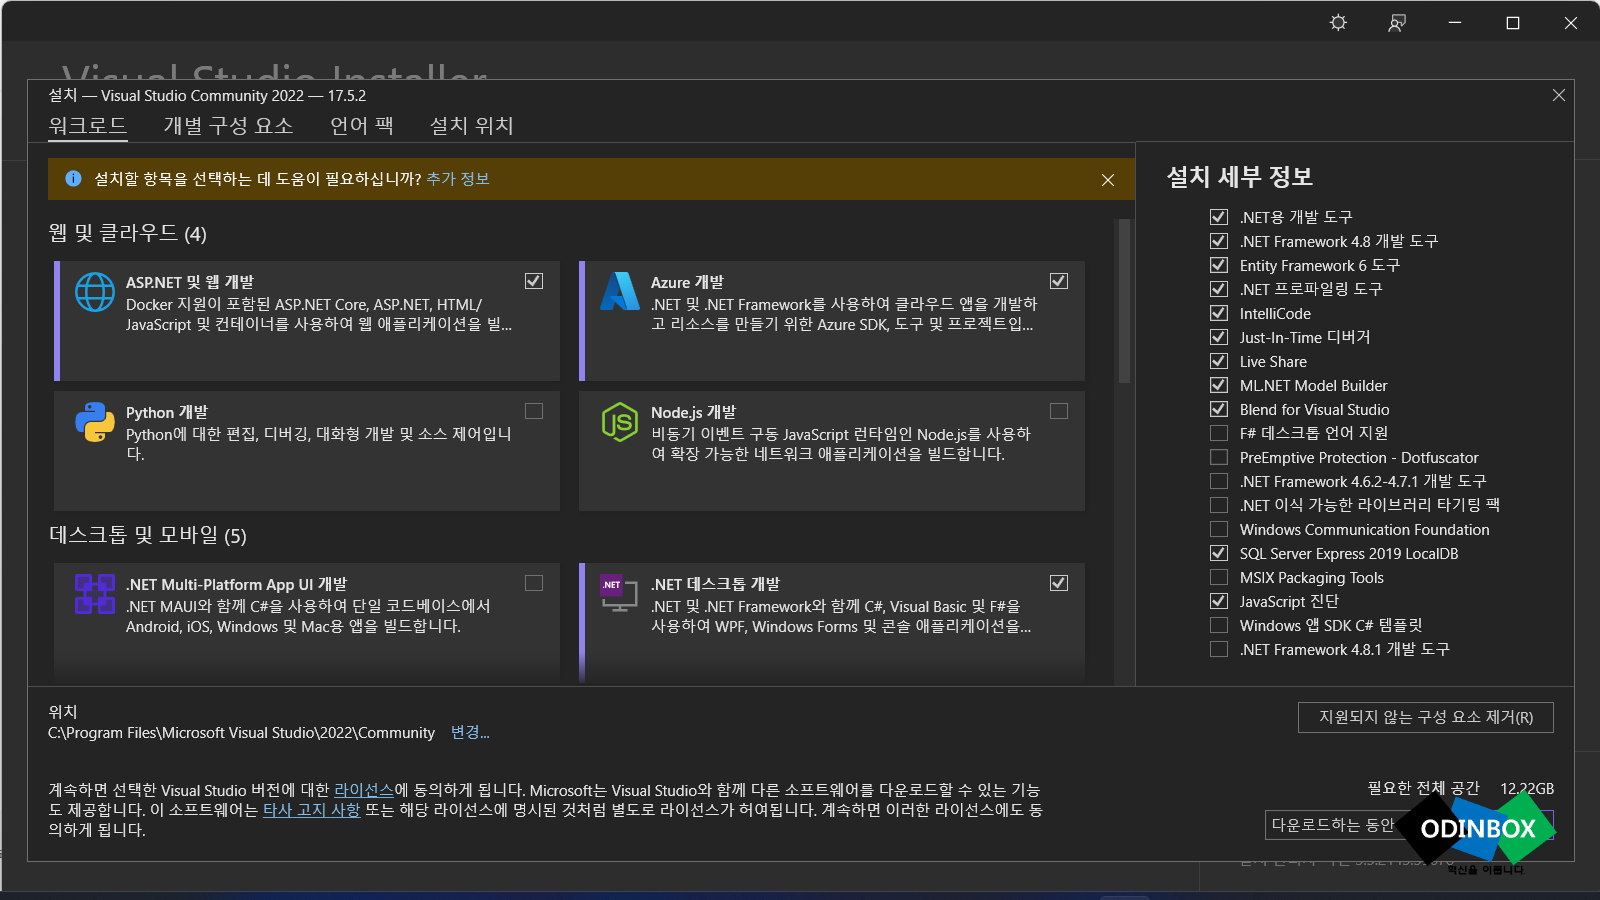Uncheck .NET Framework 4.8 개발 도구
Image resolution: width=1600 pixels, height=900 pixels.
click(x=1219, y=241)
